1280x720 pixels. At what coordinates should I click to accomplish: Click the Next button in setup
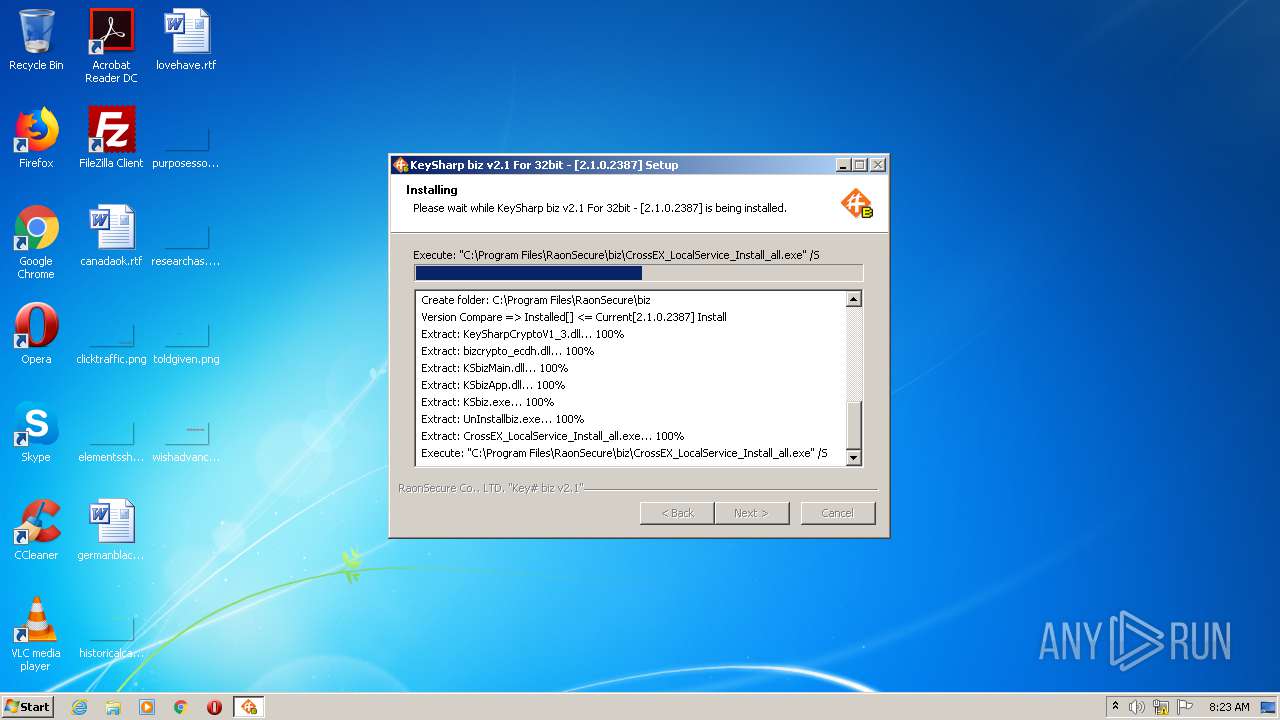pos(751,513)
